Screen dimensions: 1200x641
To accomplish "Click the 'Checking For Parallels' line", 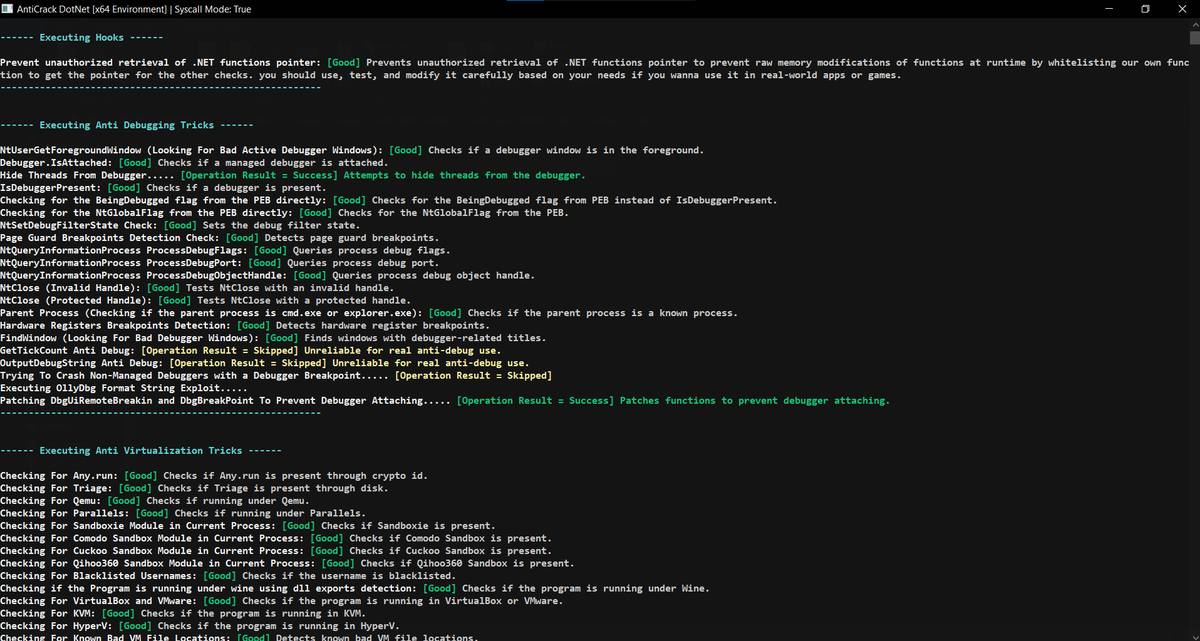I will [x=185, y=513].
